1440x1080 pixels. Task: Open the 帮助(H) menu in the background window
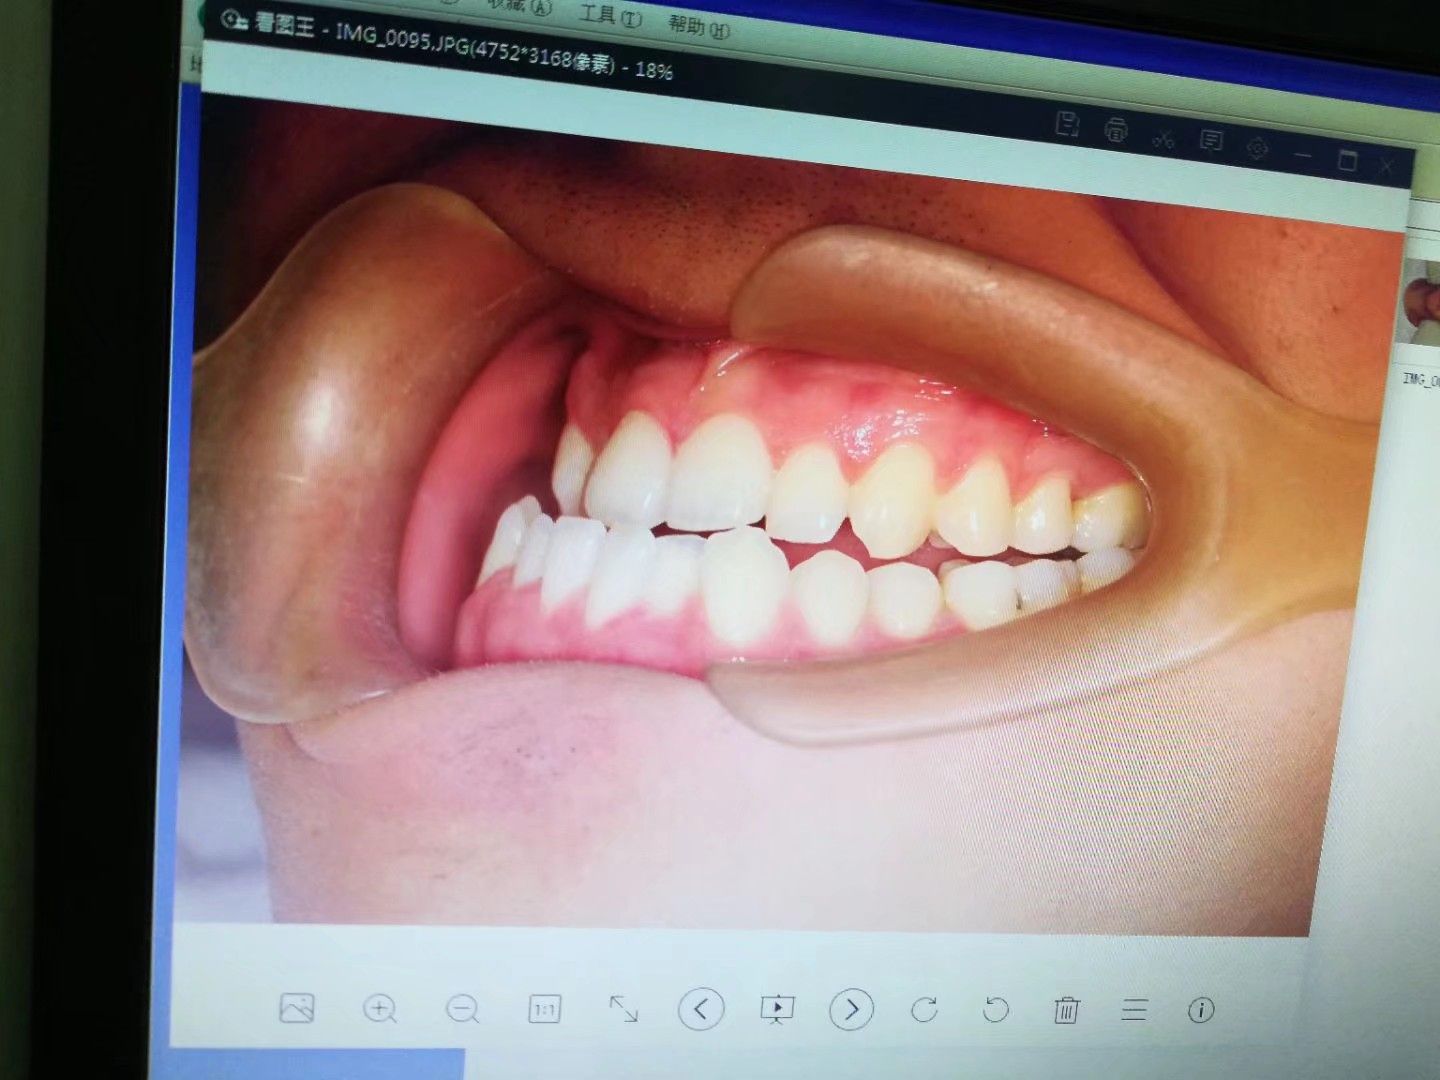coord(697,26)
